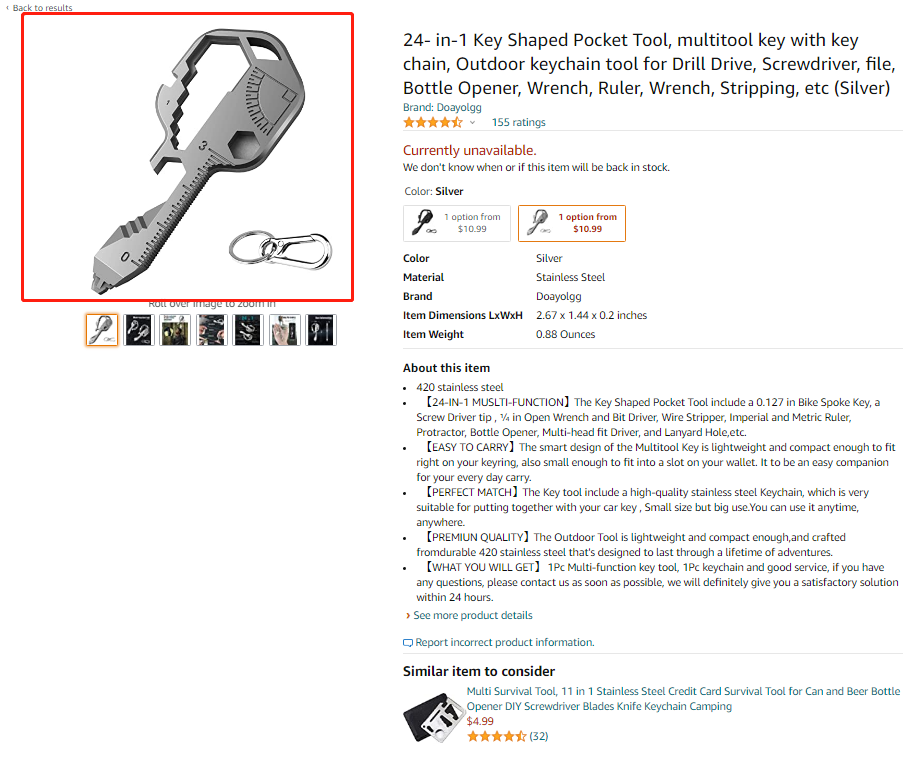Select the first product thumbnail
This screenshot has height=770, width=917.
click(102, 330)
